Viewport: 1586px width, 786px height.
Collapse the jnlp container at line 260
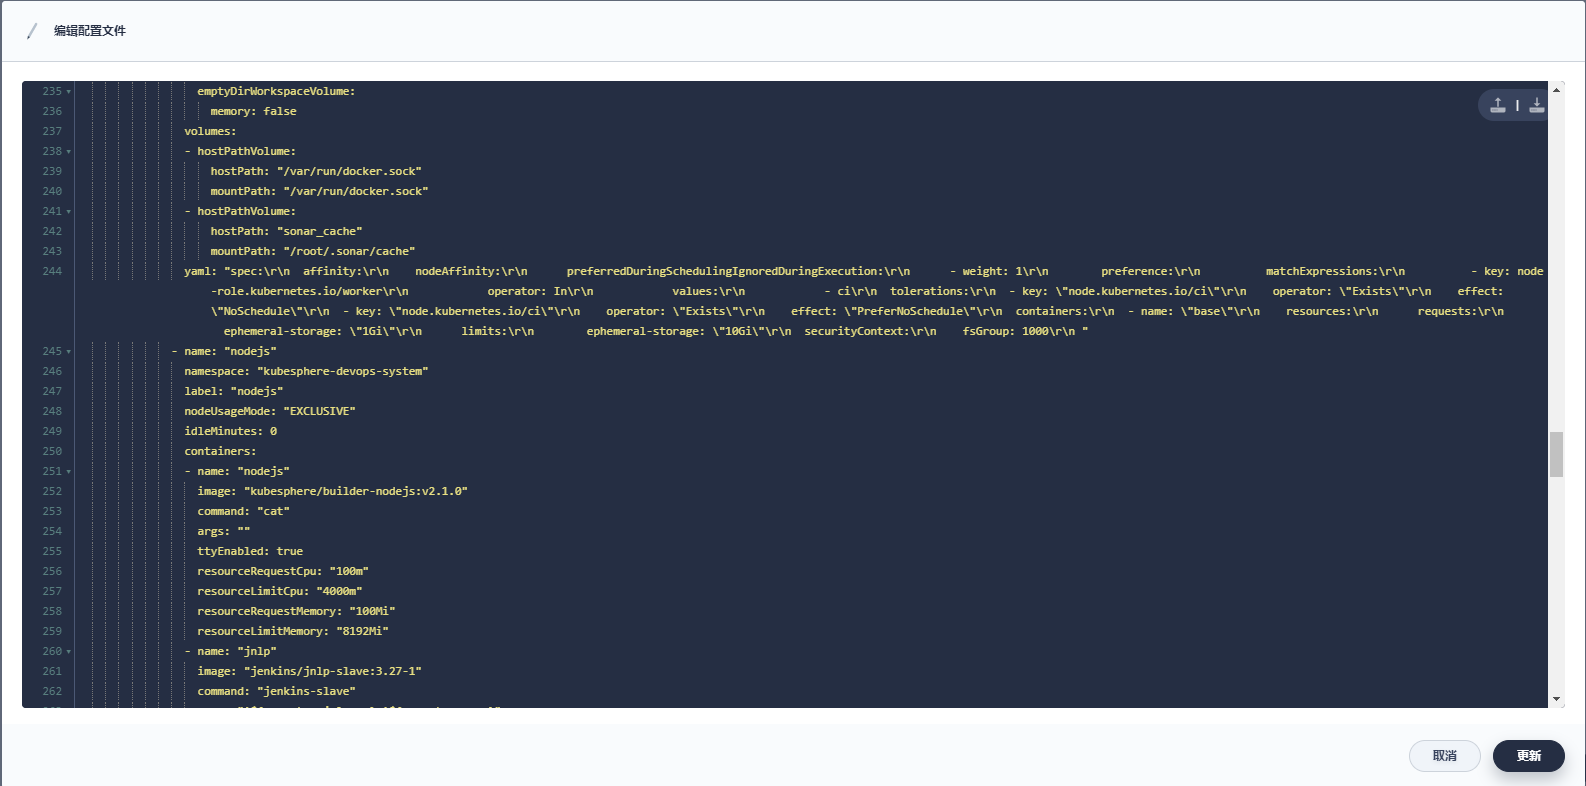point(69,652)
